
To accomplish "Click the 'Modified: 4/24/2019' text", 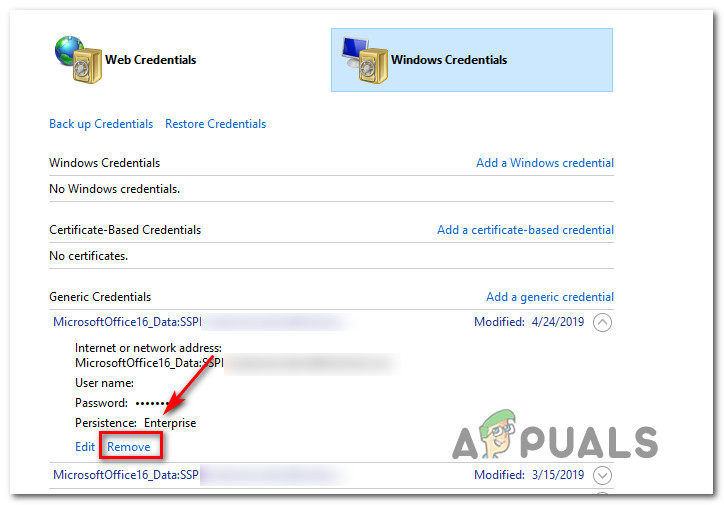I will pos(529,322).
